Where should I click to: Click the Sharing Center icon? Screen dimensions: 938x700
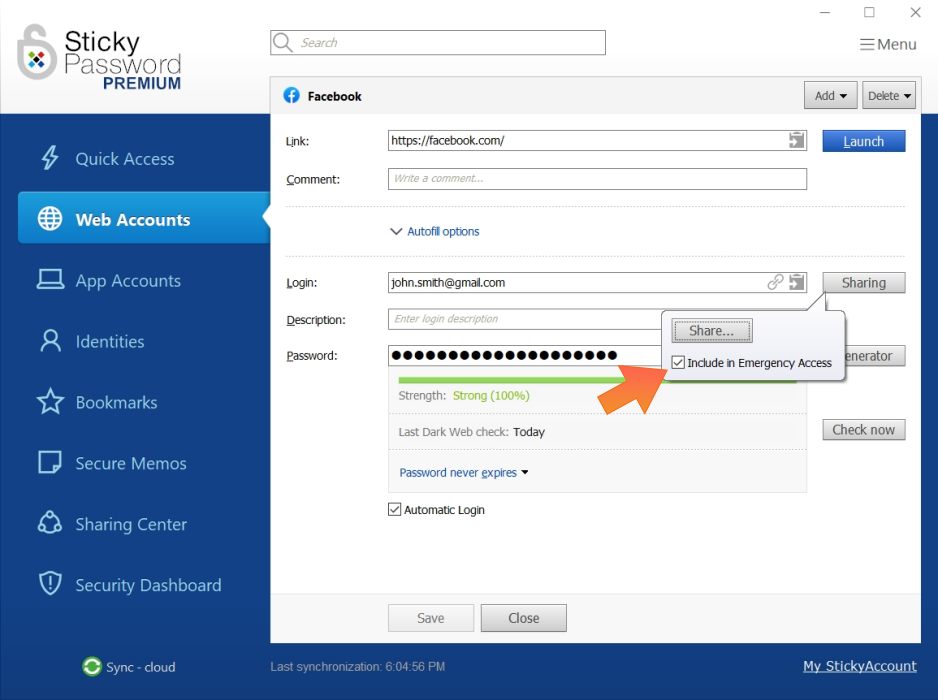click(x=50, y=524)
